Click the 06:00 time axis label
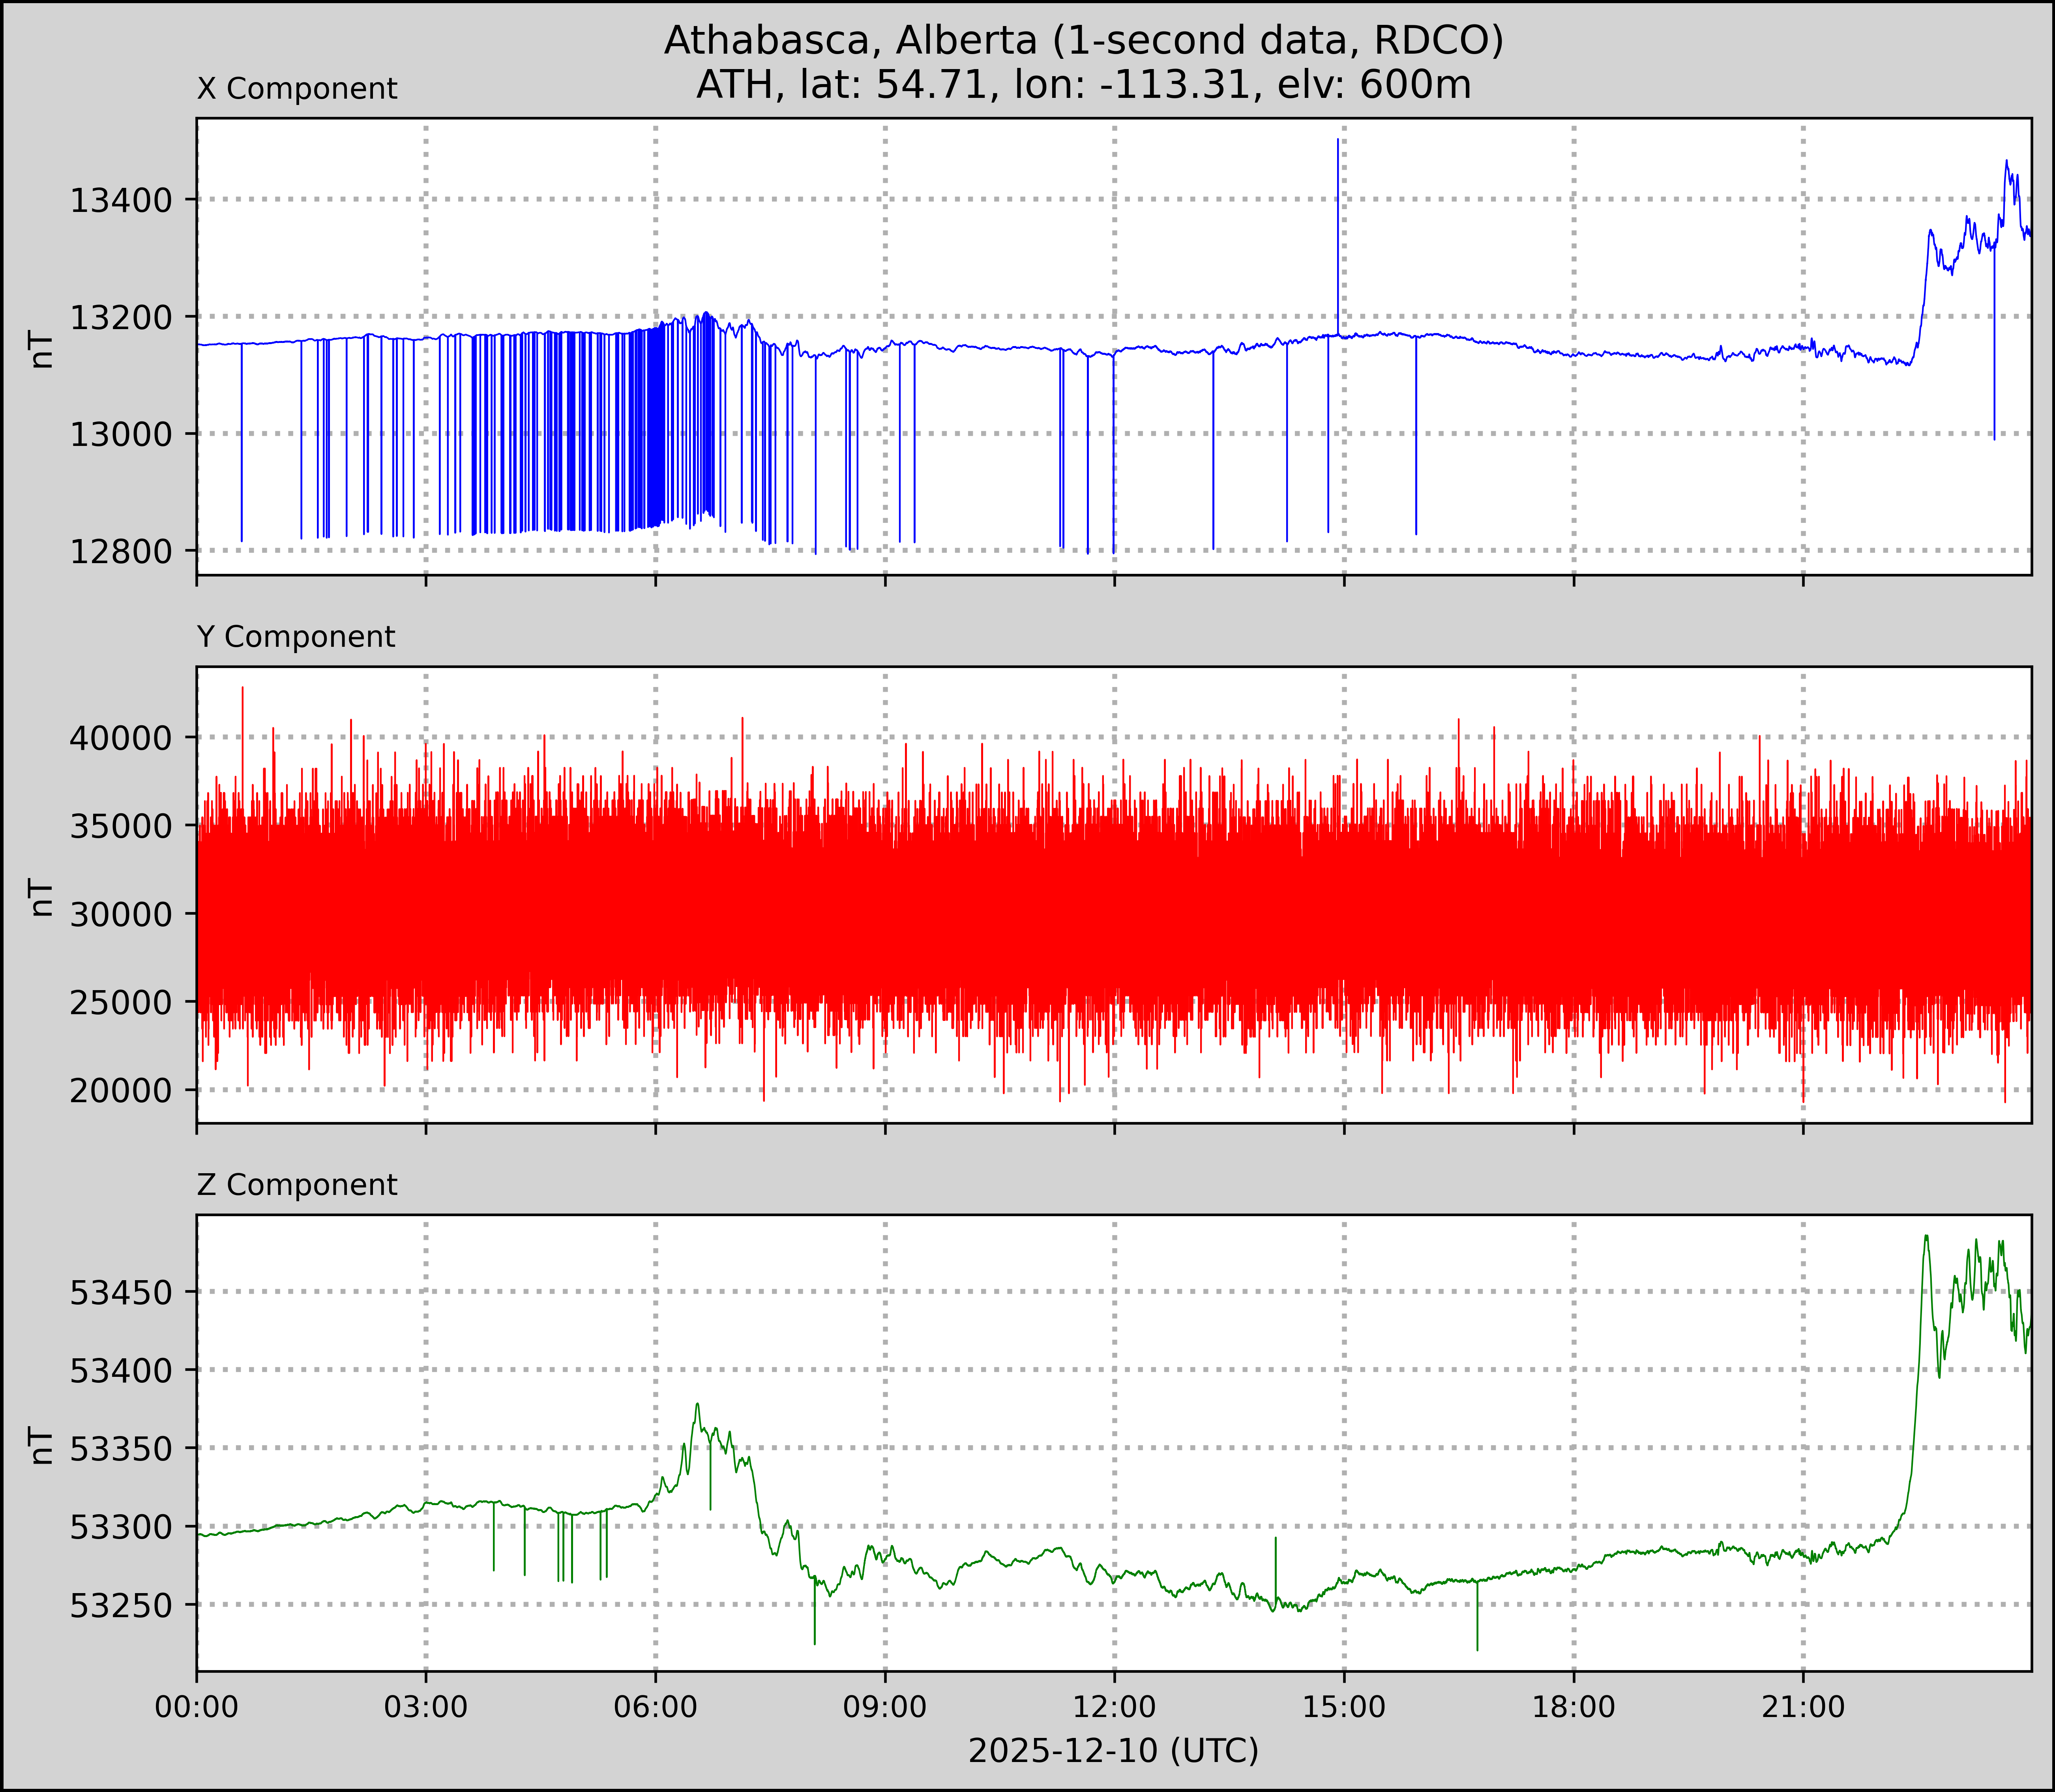2055x1792 pixels. point(655,1707)
